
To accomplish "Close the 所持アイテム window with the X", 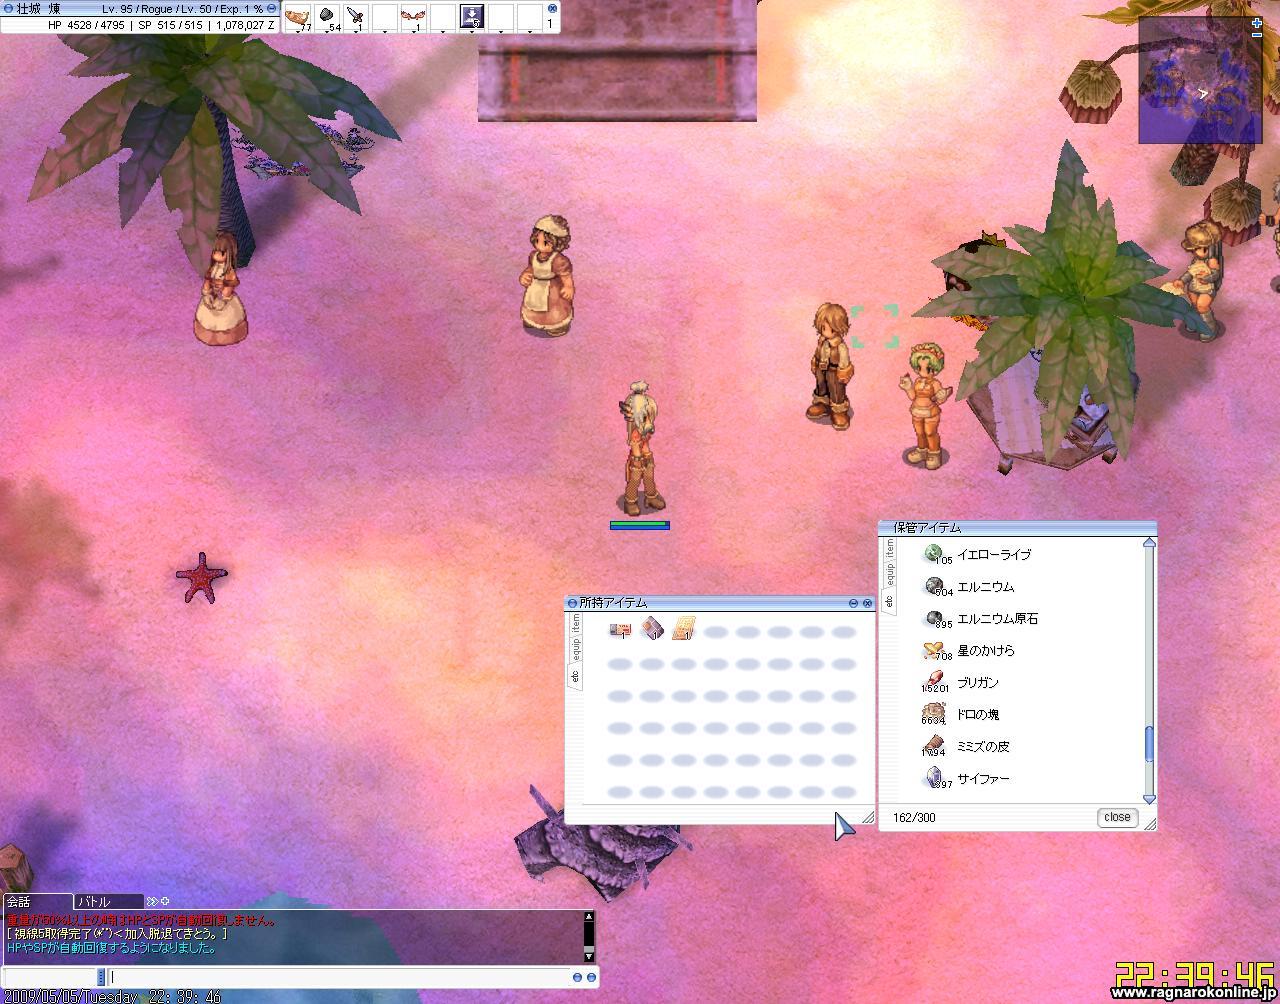I will tap(867, 603).
